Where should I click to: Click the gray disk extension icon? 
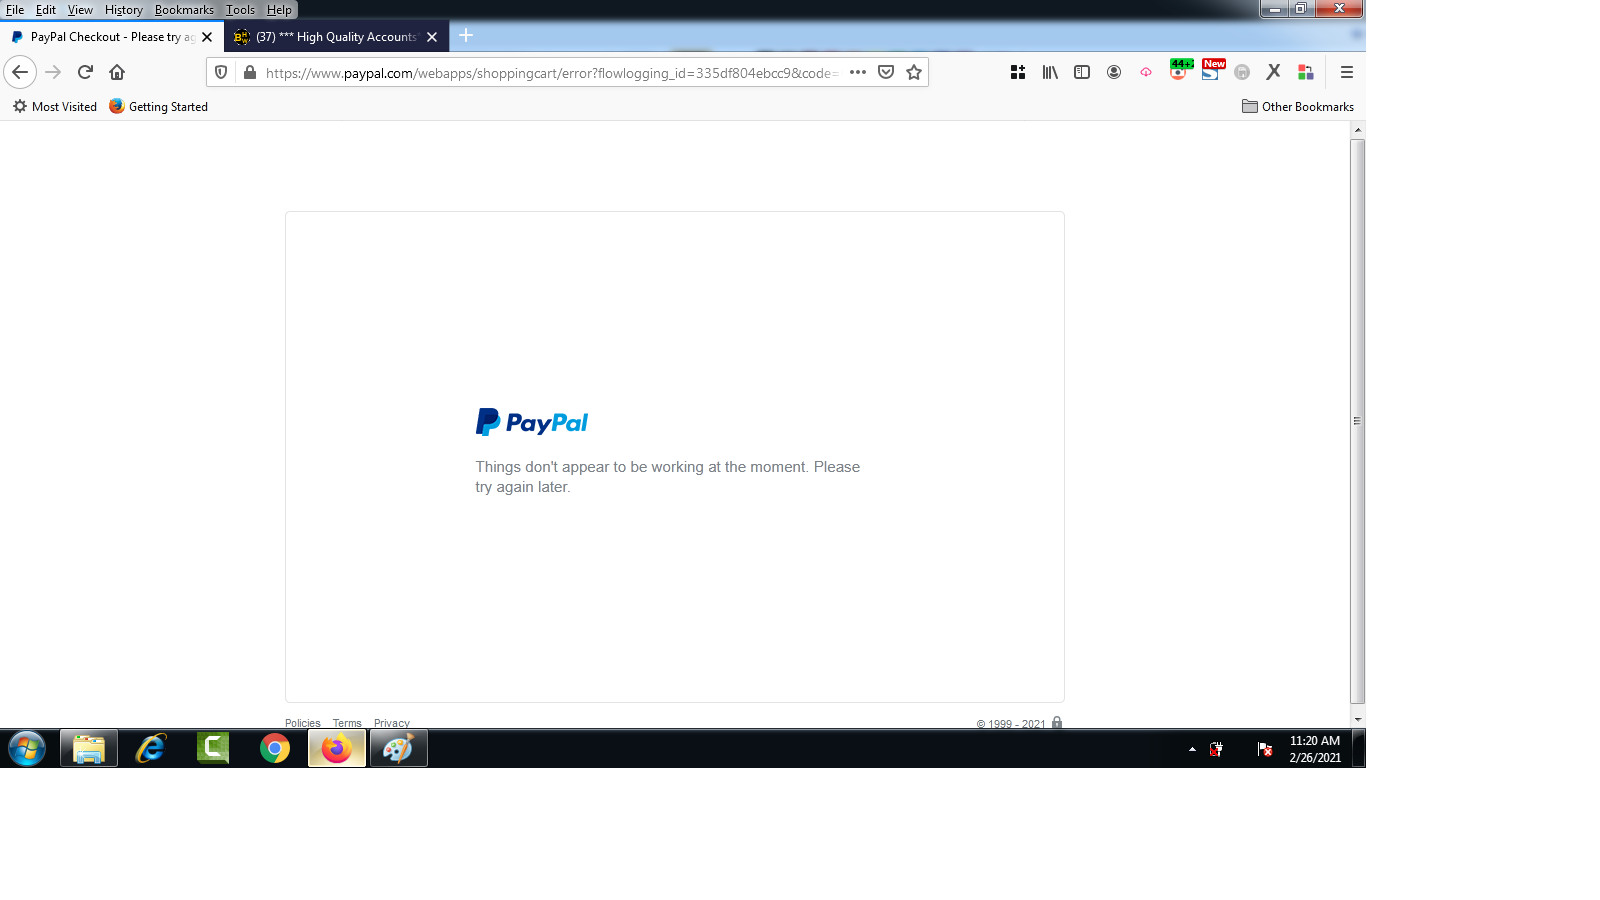[x=1242, y=72]
